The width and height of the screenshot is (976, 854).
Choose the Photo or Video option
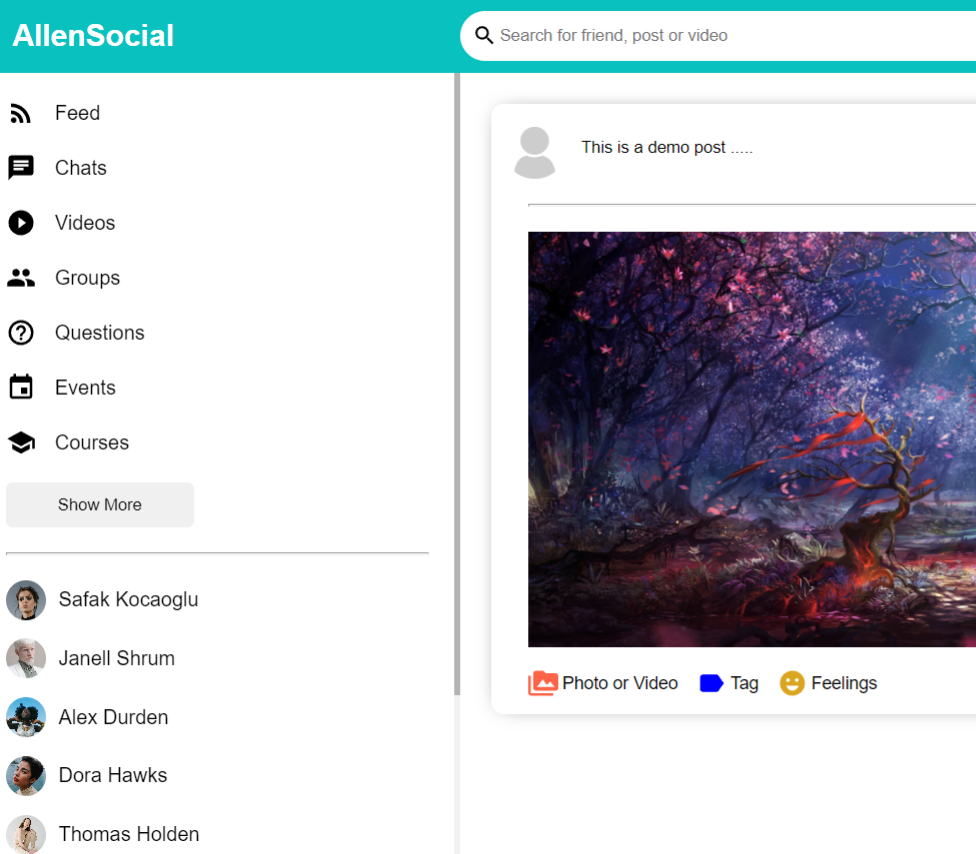click(620, 683)
